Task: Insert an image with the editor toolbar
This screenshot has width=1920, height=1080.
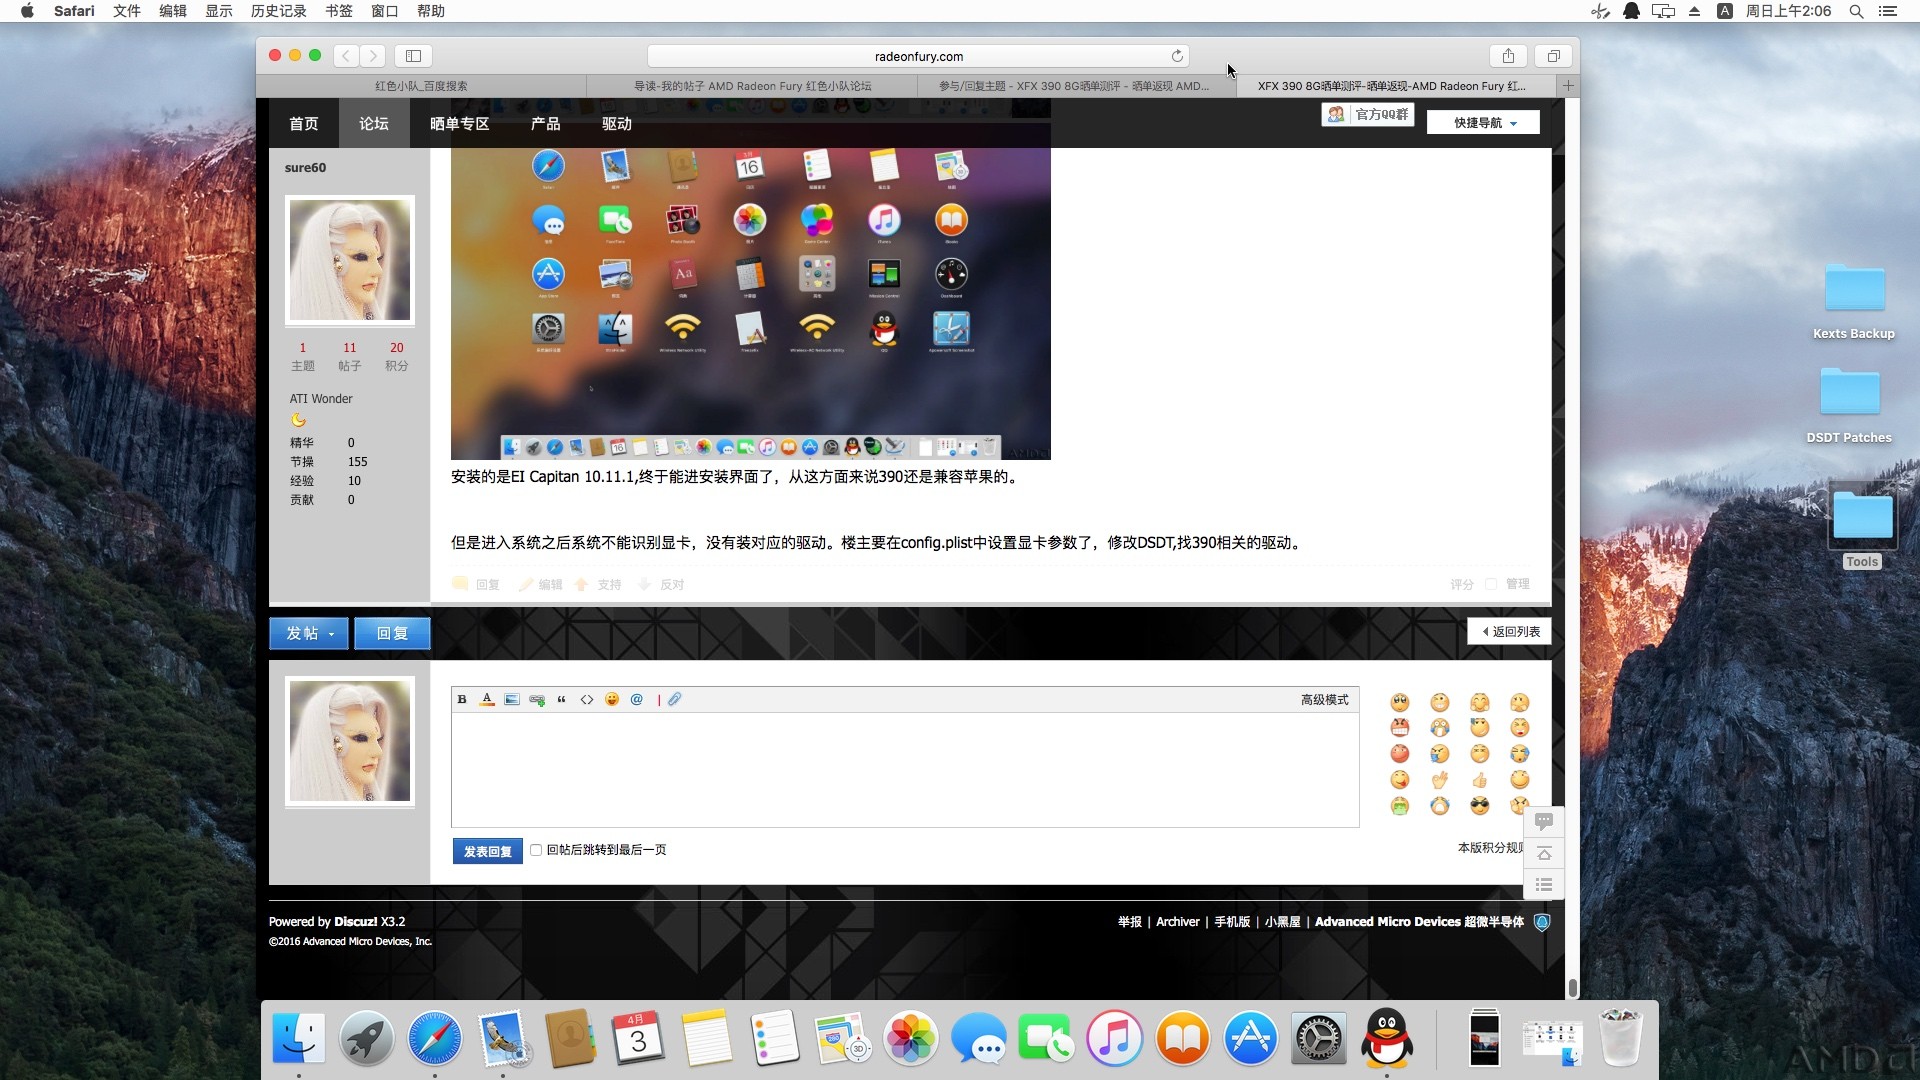Action: (x=512, y=700)
